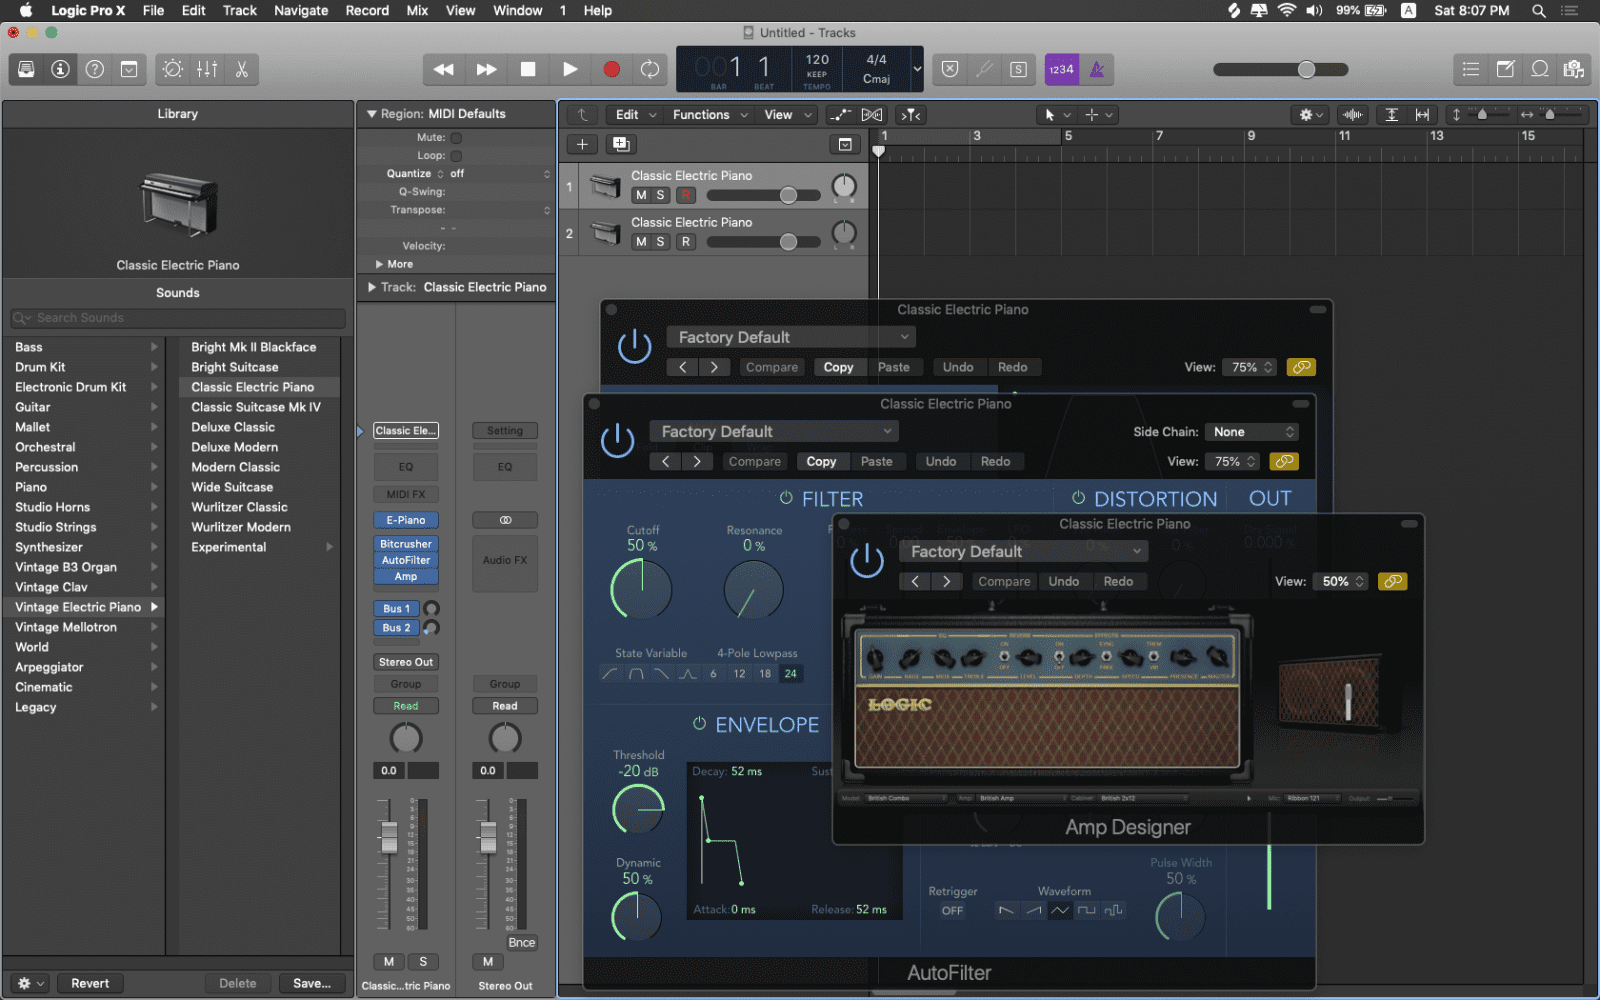This screenshot has width=1600, height=1000.
Task: Open the Media Browsers button
Action: [1574, 69]
